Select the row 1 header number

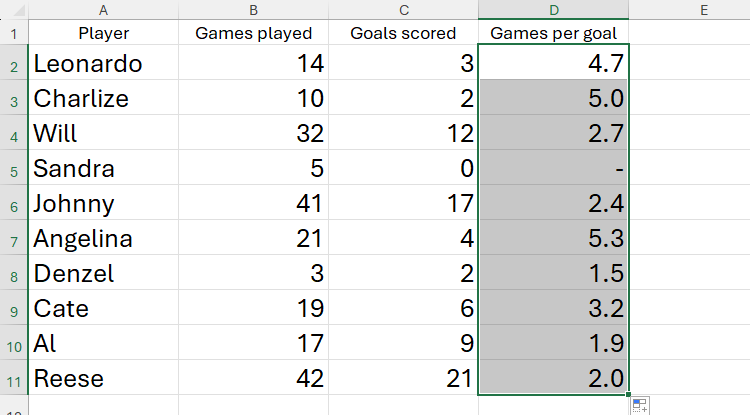coord(14,34)
